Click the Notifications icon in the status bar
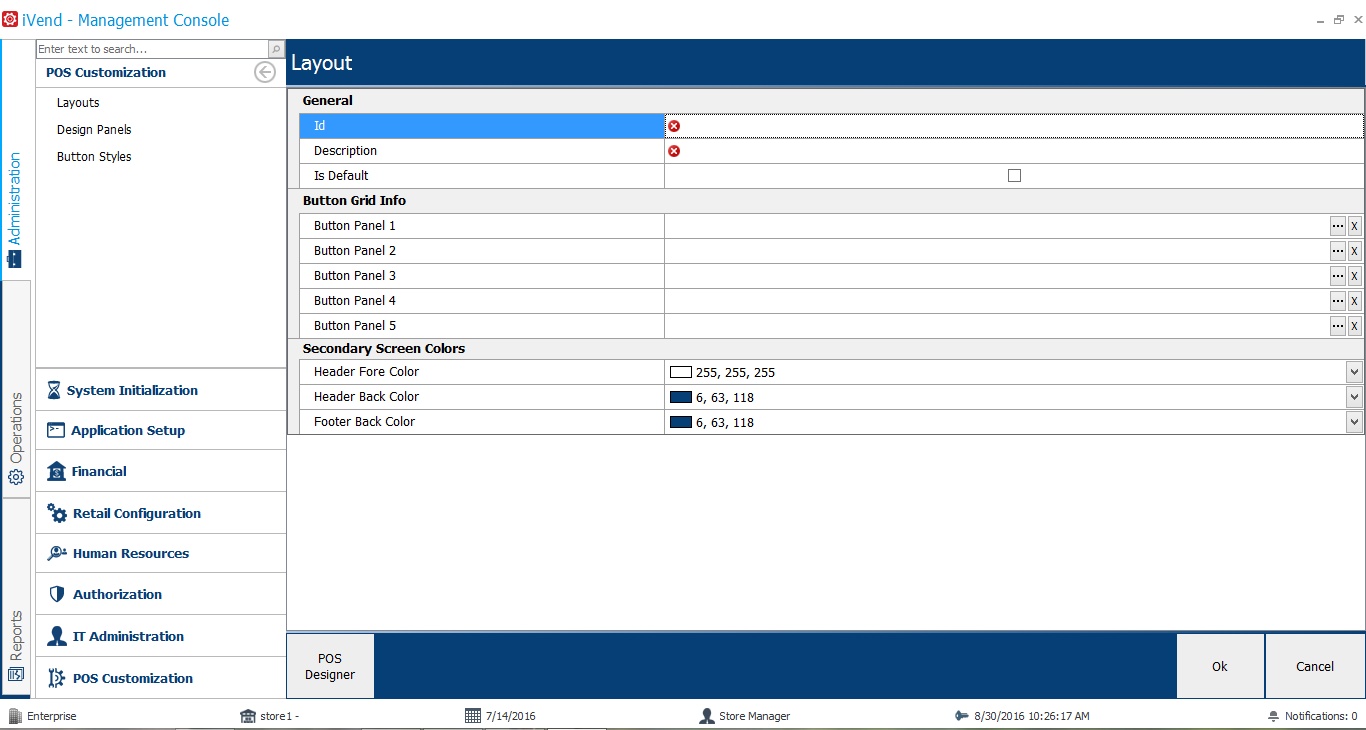Screen dimensions: 1366x730 [1273, 716]
